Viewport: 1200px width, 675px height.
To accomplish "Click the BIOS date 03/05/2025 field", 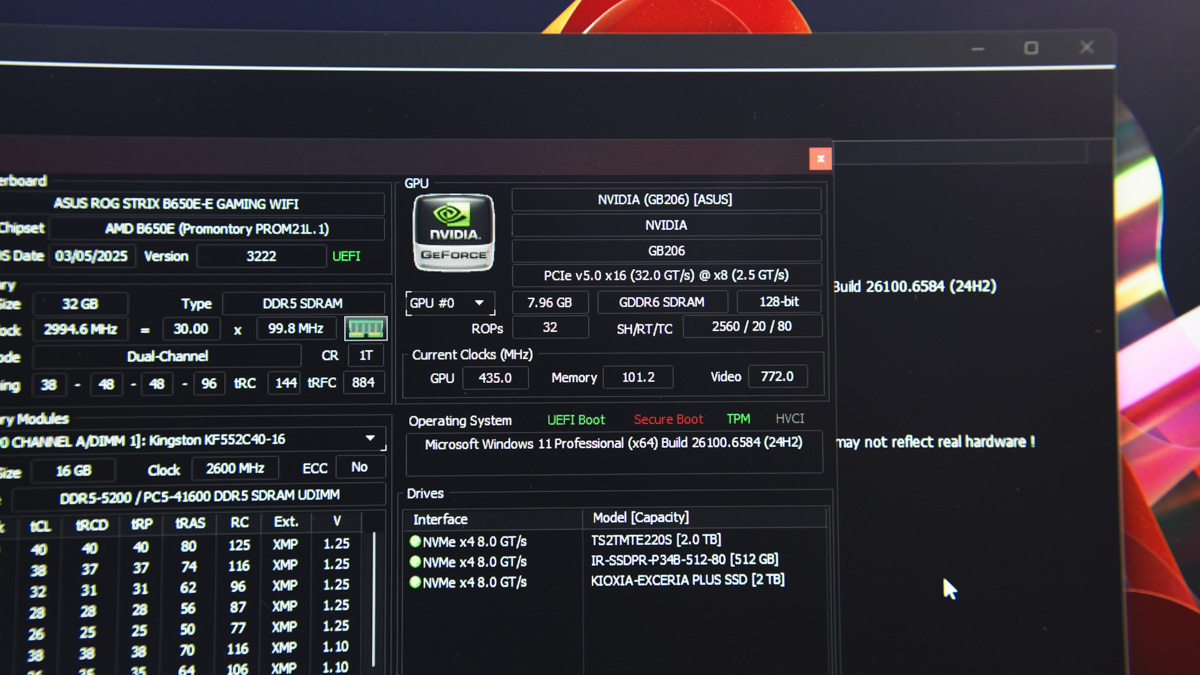I will pos(92,256).
